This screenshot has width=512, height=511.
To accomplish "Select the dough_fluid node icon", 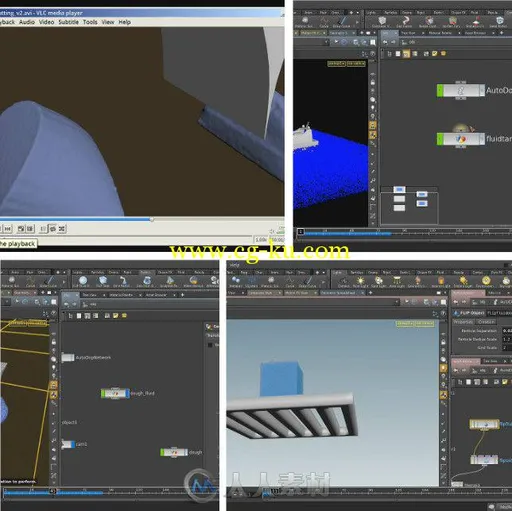I will [x=115, y=394].
